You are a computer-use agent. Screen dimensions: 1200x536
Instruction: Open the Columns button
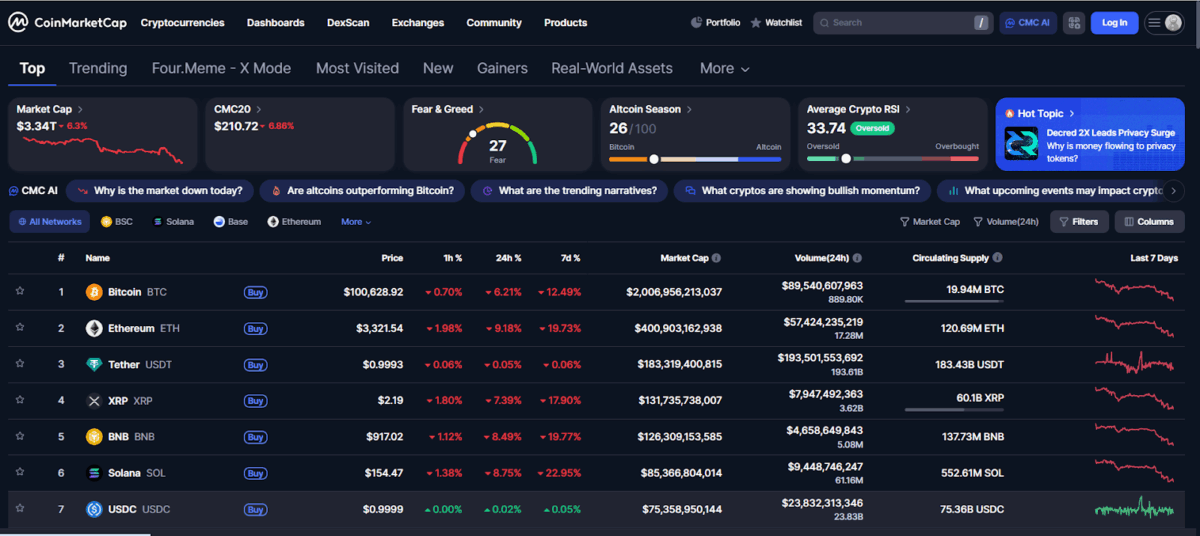[x=1149, y=222]
